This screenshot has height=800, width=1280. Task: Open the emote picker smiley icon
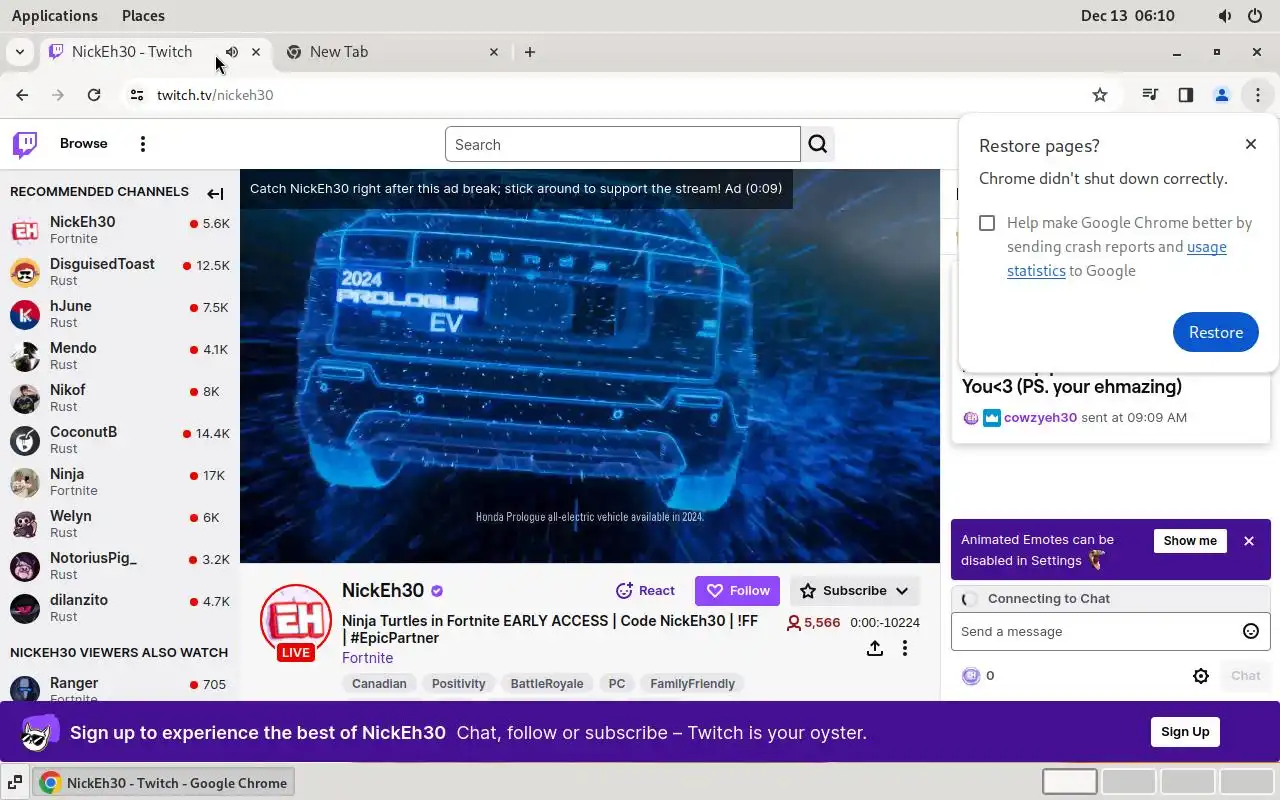(1250, 631)
